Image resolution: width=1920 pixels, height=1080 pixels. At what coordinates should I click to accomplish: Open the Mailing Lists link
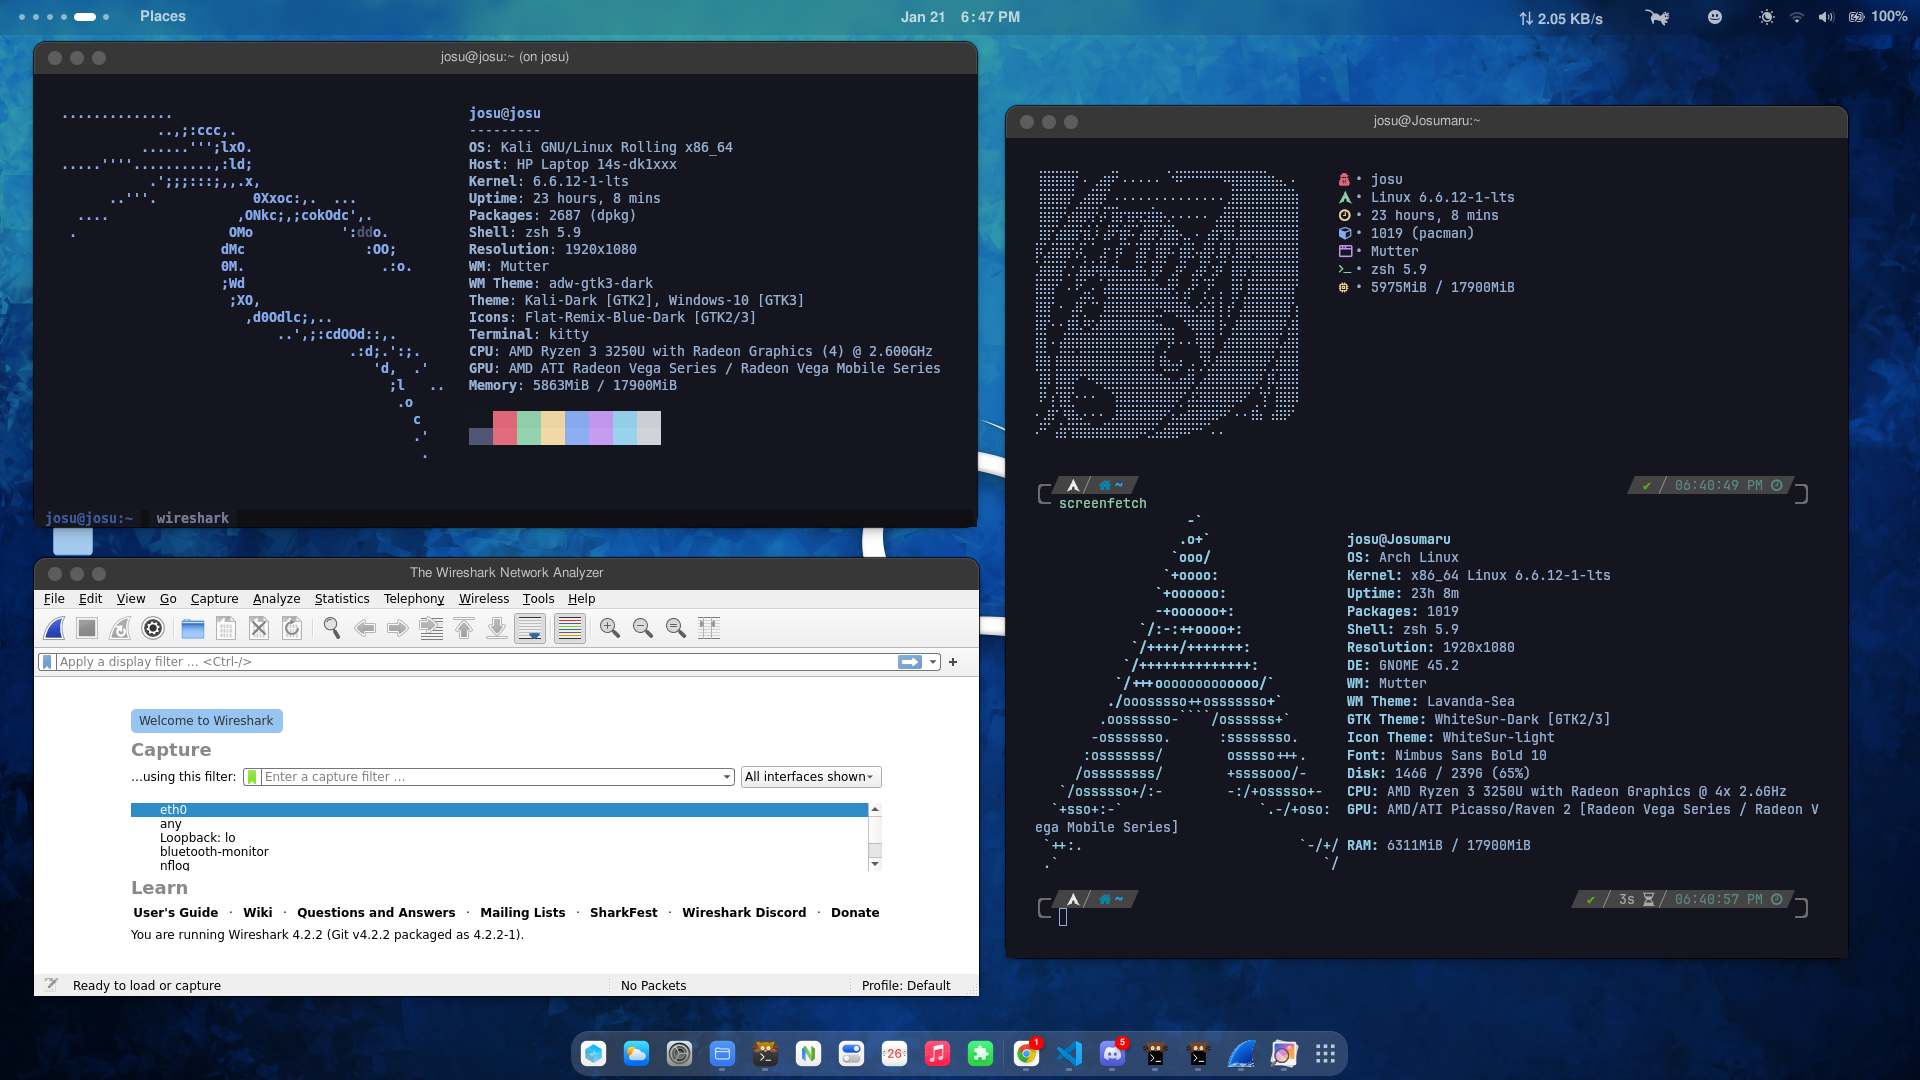522,912
